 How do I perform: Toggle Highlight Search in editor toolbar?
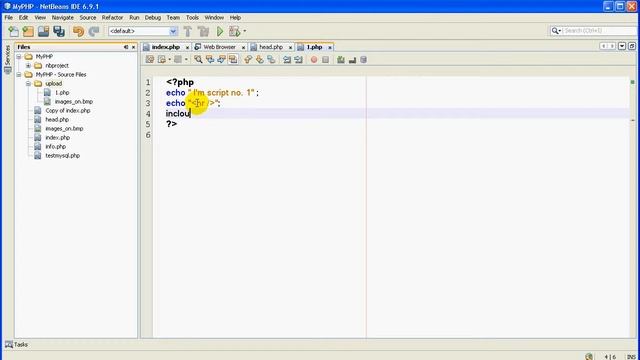tap(233, 60)
